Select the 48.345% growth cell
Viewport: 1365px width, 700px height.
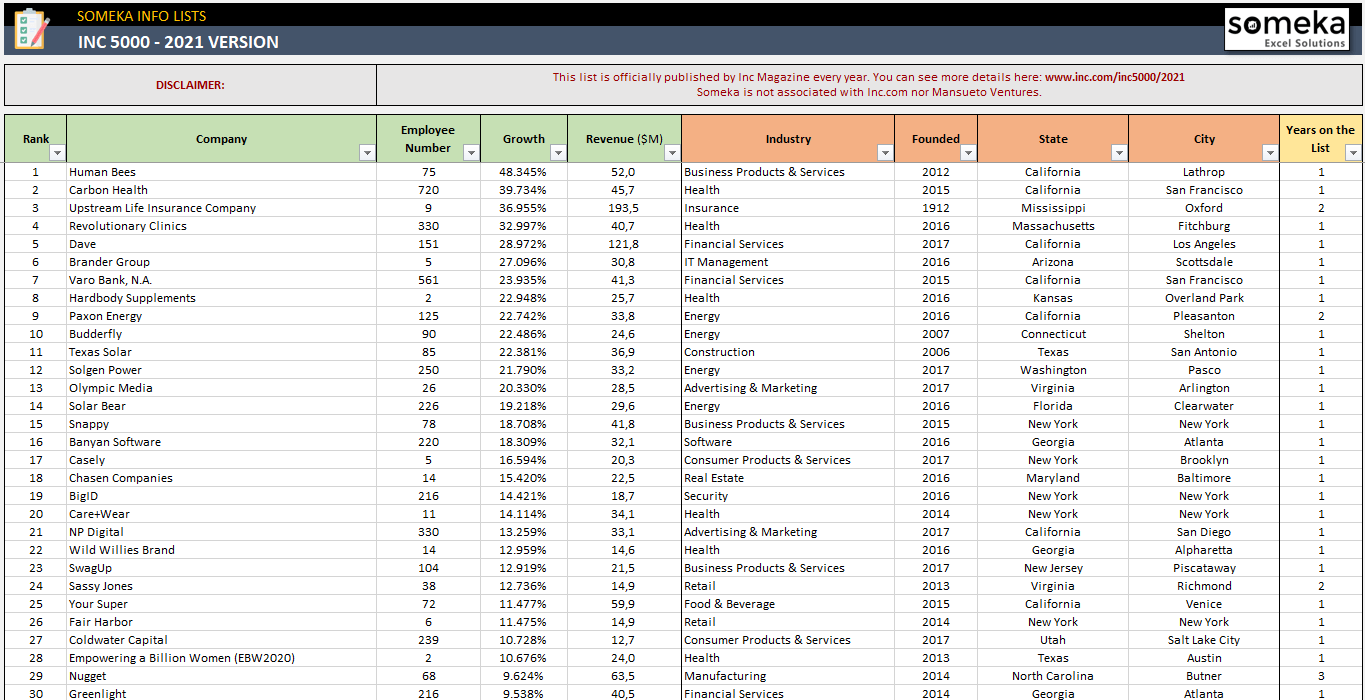coord(524,172)
